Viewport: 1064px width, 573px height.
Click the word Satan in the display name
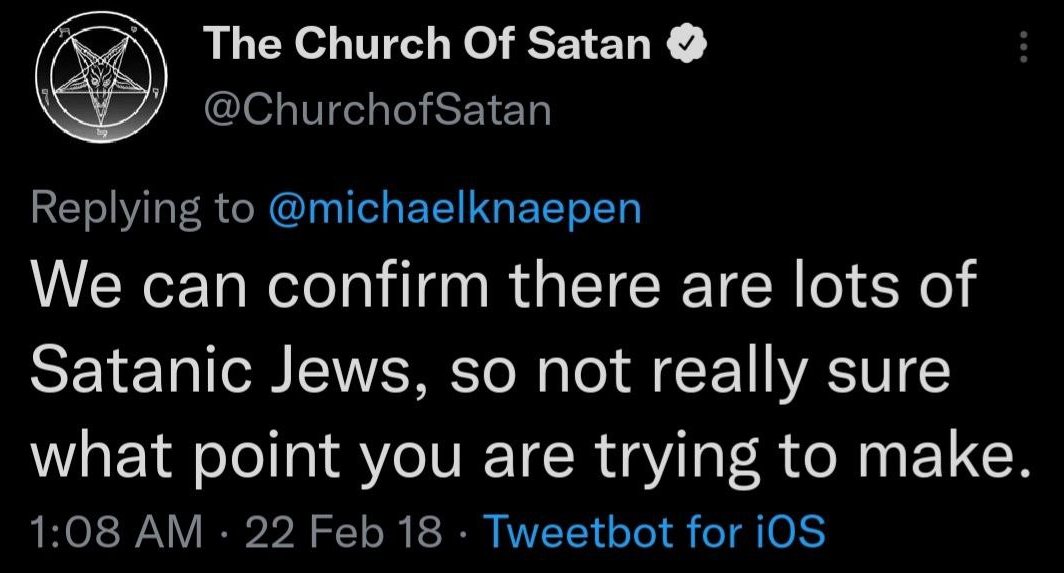tap(589, 44)
